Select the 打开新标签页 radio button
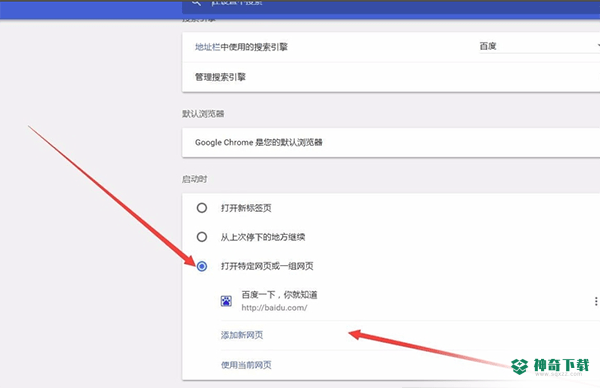 [202, 208]
